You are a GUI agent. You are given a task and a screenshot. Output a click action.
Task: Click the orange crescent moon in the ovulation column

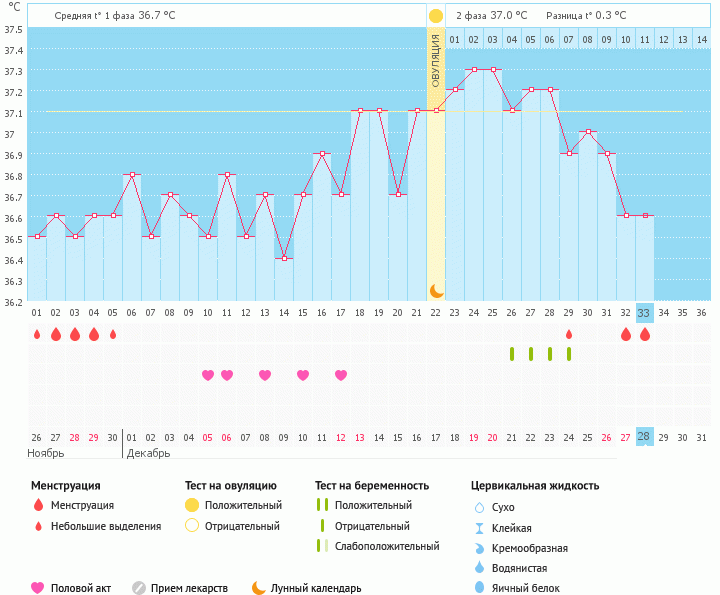point(436,290)
